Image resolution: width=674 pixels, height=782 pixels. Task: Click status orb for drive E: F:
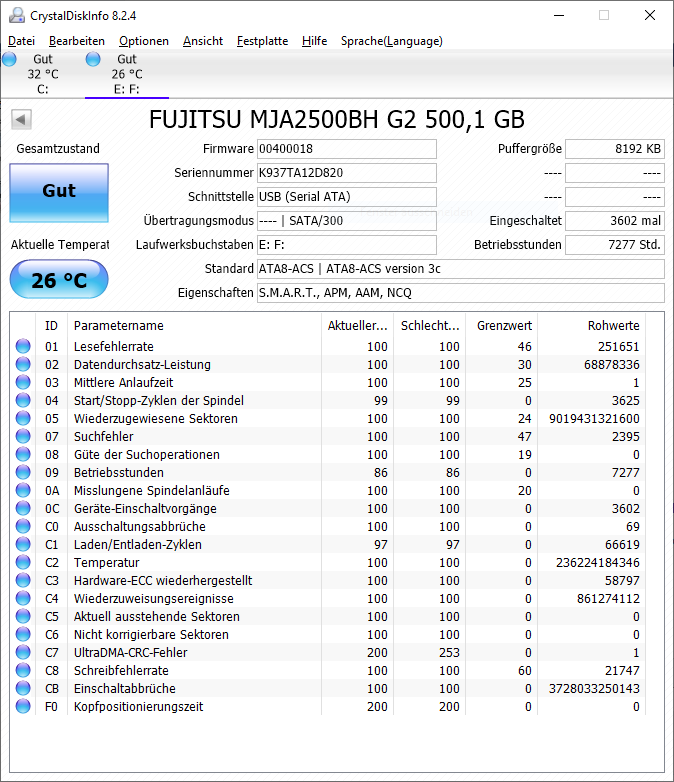93,59
